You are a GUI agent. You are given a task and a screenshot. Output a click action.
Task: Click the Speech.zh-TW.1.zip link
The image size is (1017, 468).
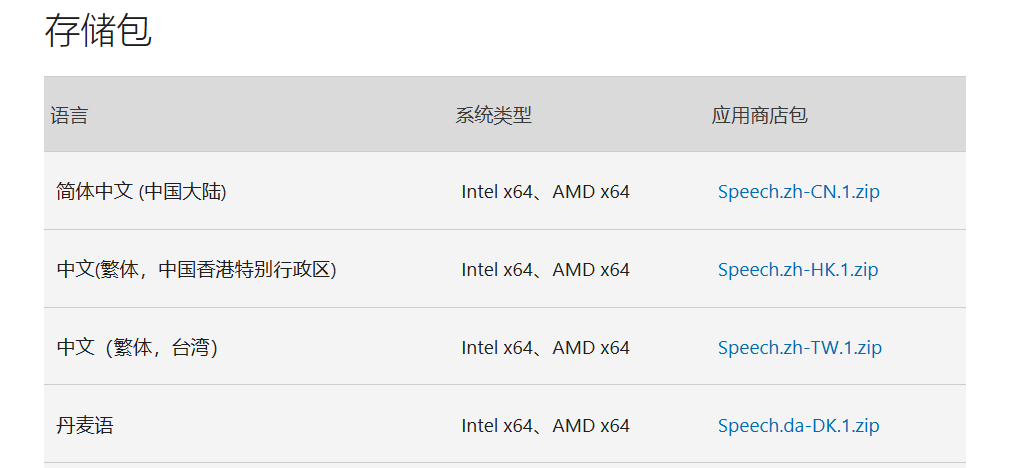(800, 348)
